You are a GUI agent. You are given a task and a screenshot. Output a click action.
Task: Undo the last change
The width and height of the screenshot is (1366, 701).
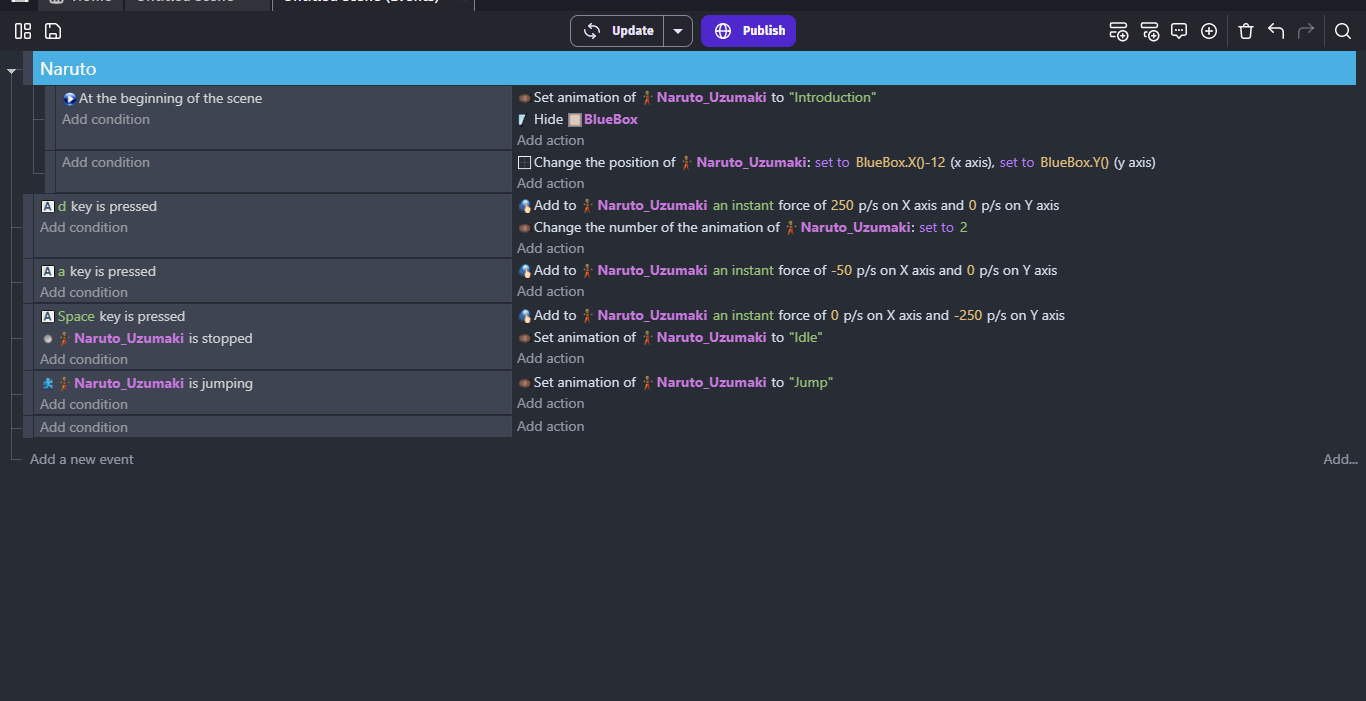[1276, 31]
